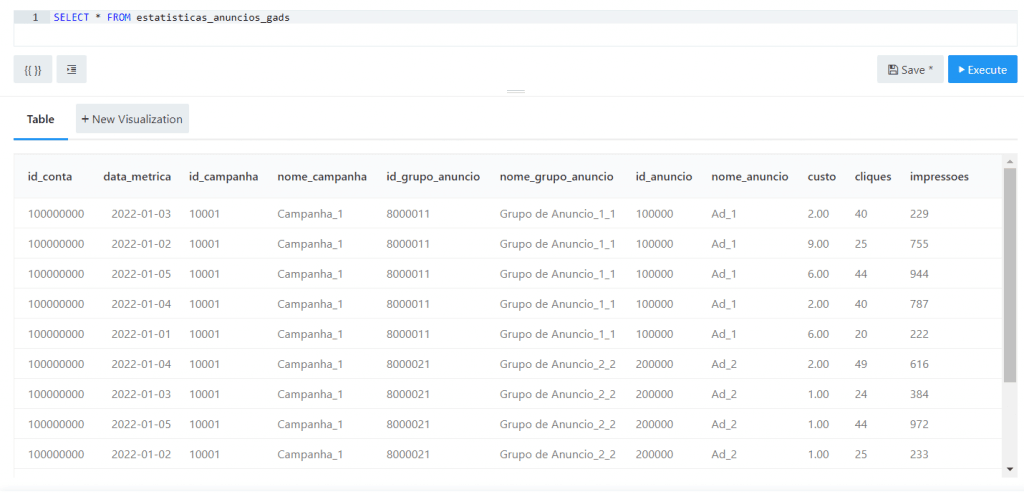Sort by the data_metrica column header

(x=137, y=177)
